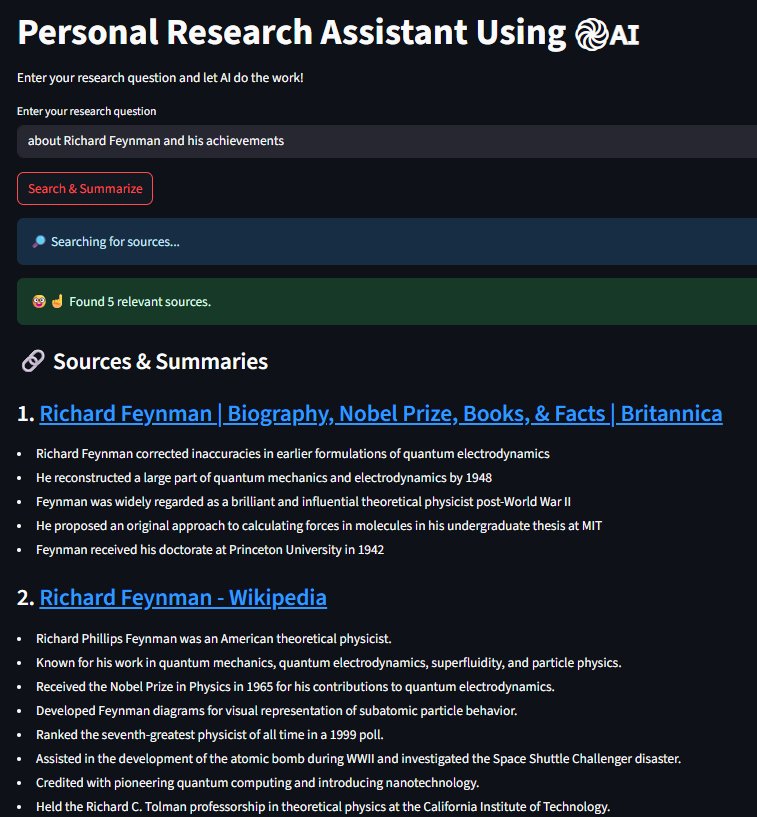Select the bullet 'Developed Feynman diagrams'

(277, 711)
